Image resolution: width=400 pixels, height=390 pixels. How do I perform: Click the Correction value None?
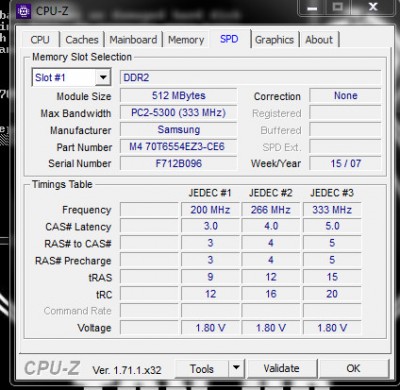click(x=345, y=96)
